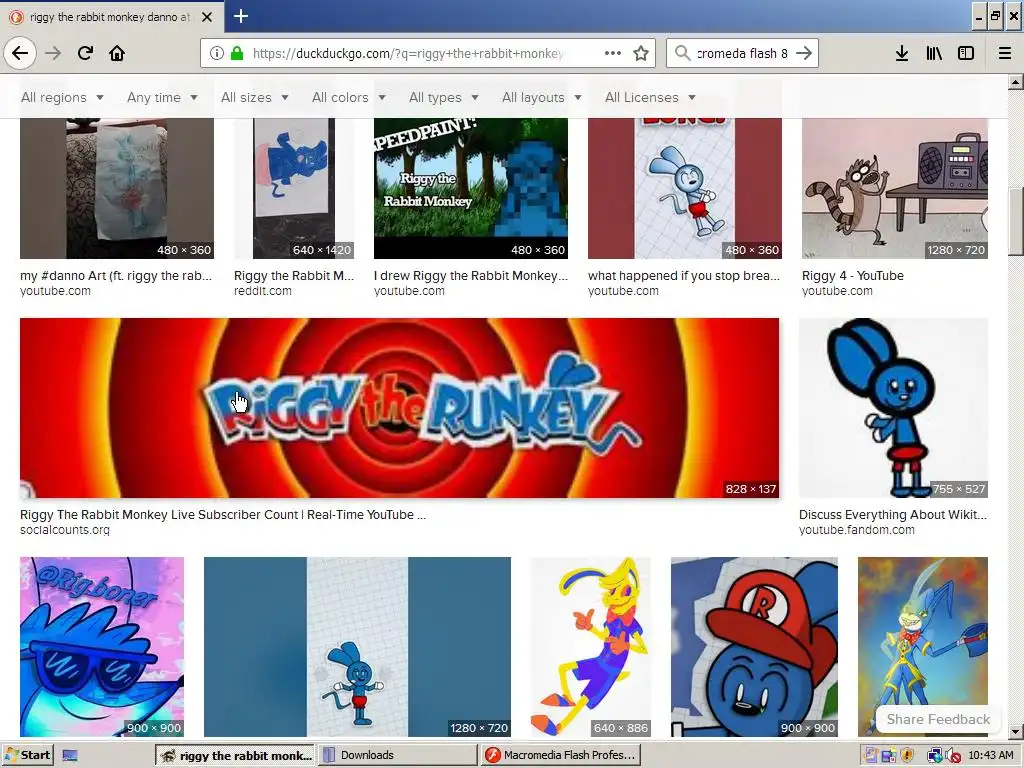Click the browser taskbar button
Image resolution: width=1024 pixels, height=768 pixels.
tap(234, 755)
